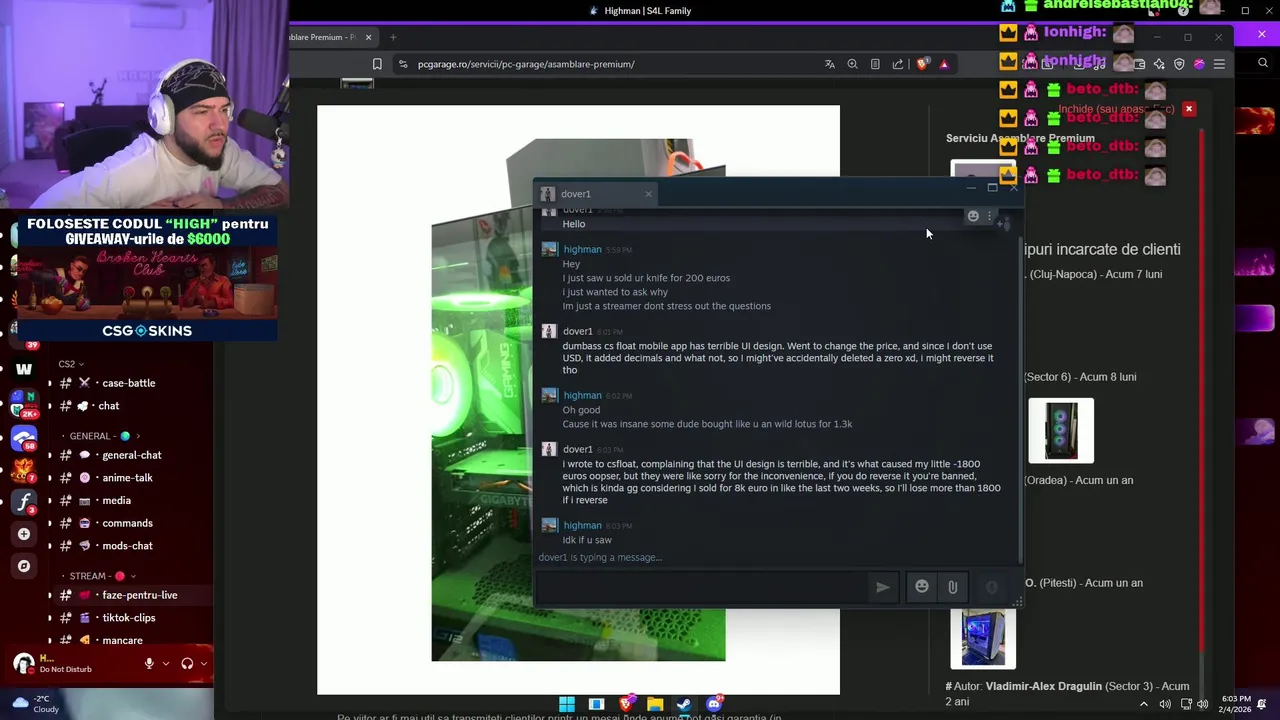This screenshot has width=1280, height=720.
Task: Open File Explorer from taskbar
Action: [x=655, y=704]
